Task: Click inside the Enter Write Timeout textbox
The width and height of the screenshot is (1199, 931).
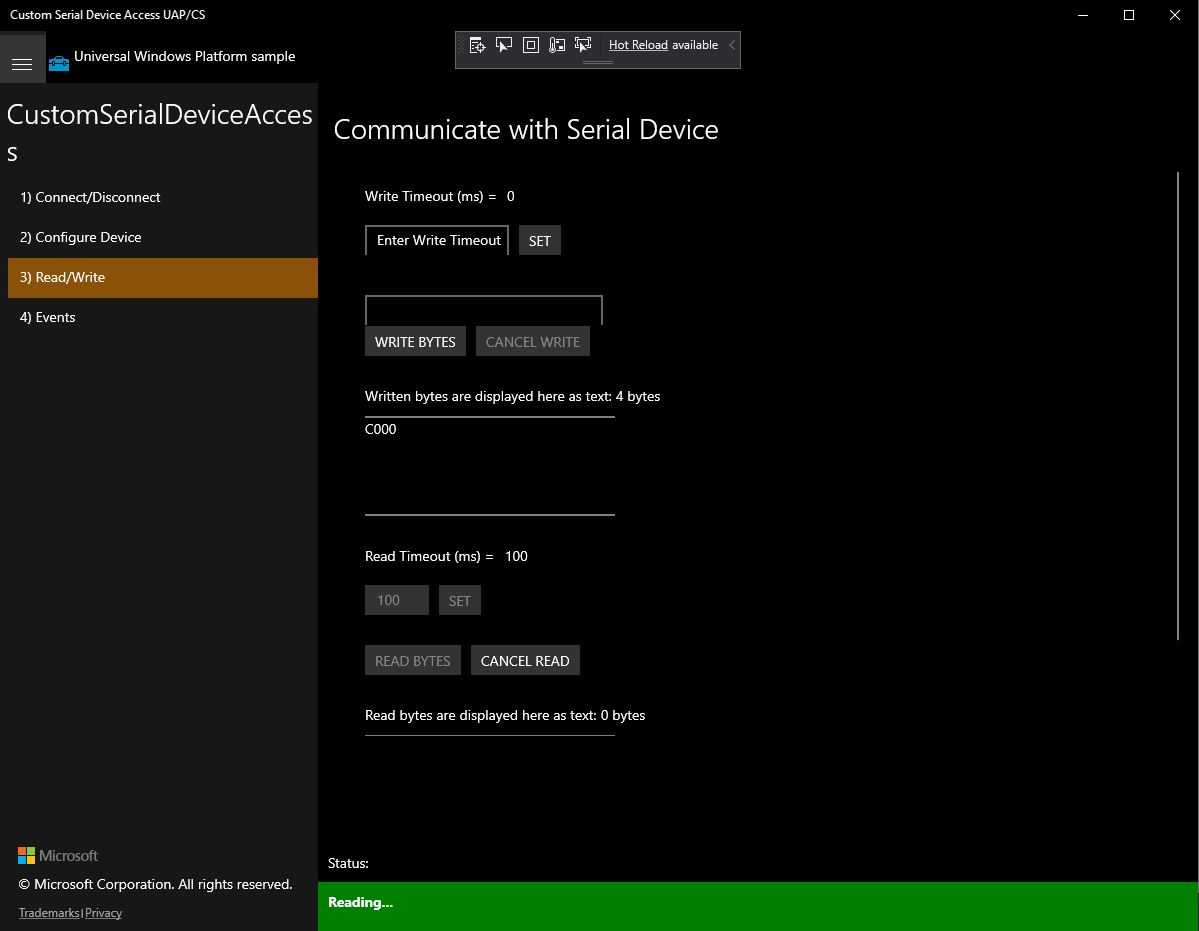Action: pyautogui.click(x=436, y=240)
